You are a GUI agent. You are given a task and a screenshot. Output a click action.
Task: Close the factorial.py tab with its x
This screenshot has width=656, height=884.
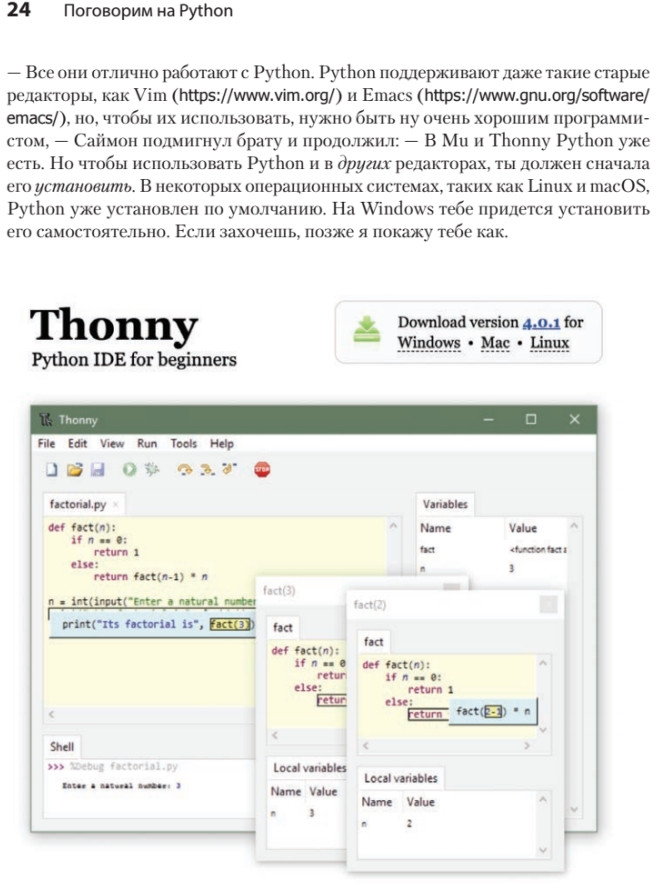click(115, 506)
